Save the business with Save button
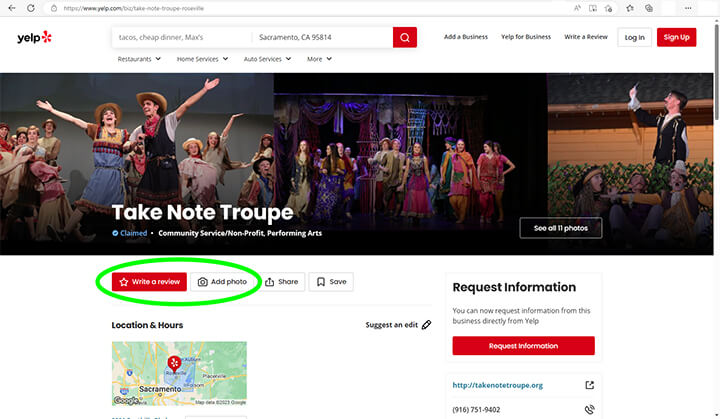 point(331,282)
